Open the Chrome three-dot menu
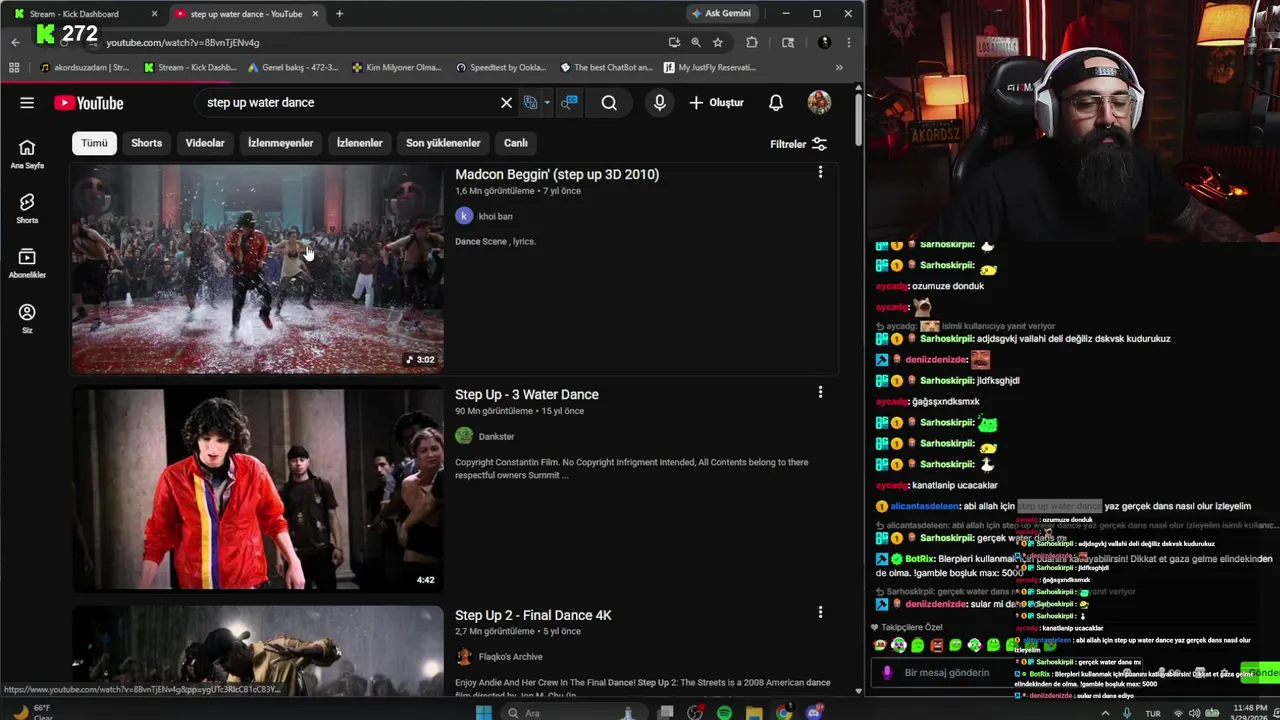This screenshot has height=720, width=1280. 848,42
